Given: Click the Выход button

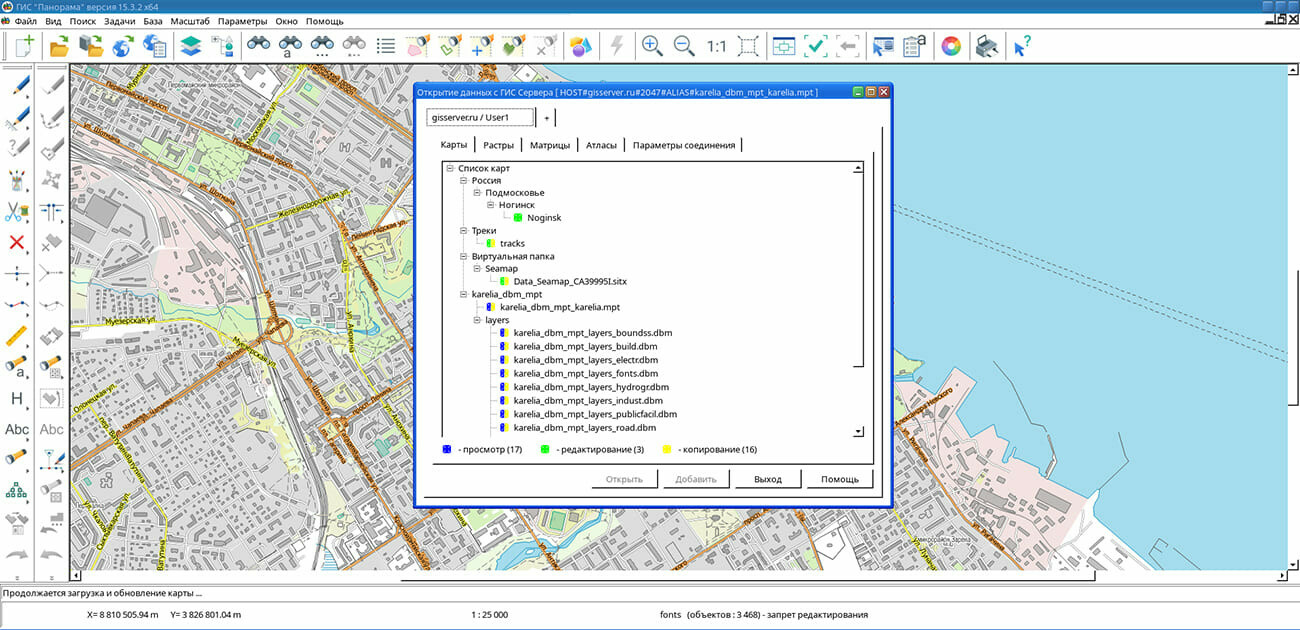Looking at the screenshot, I should coord(767,479).
